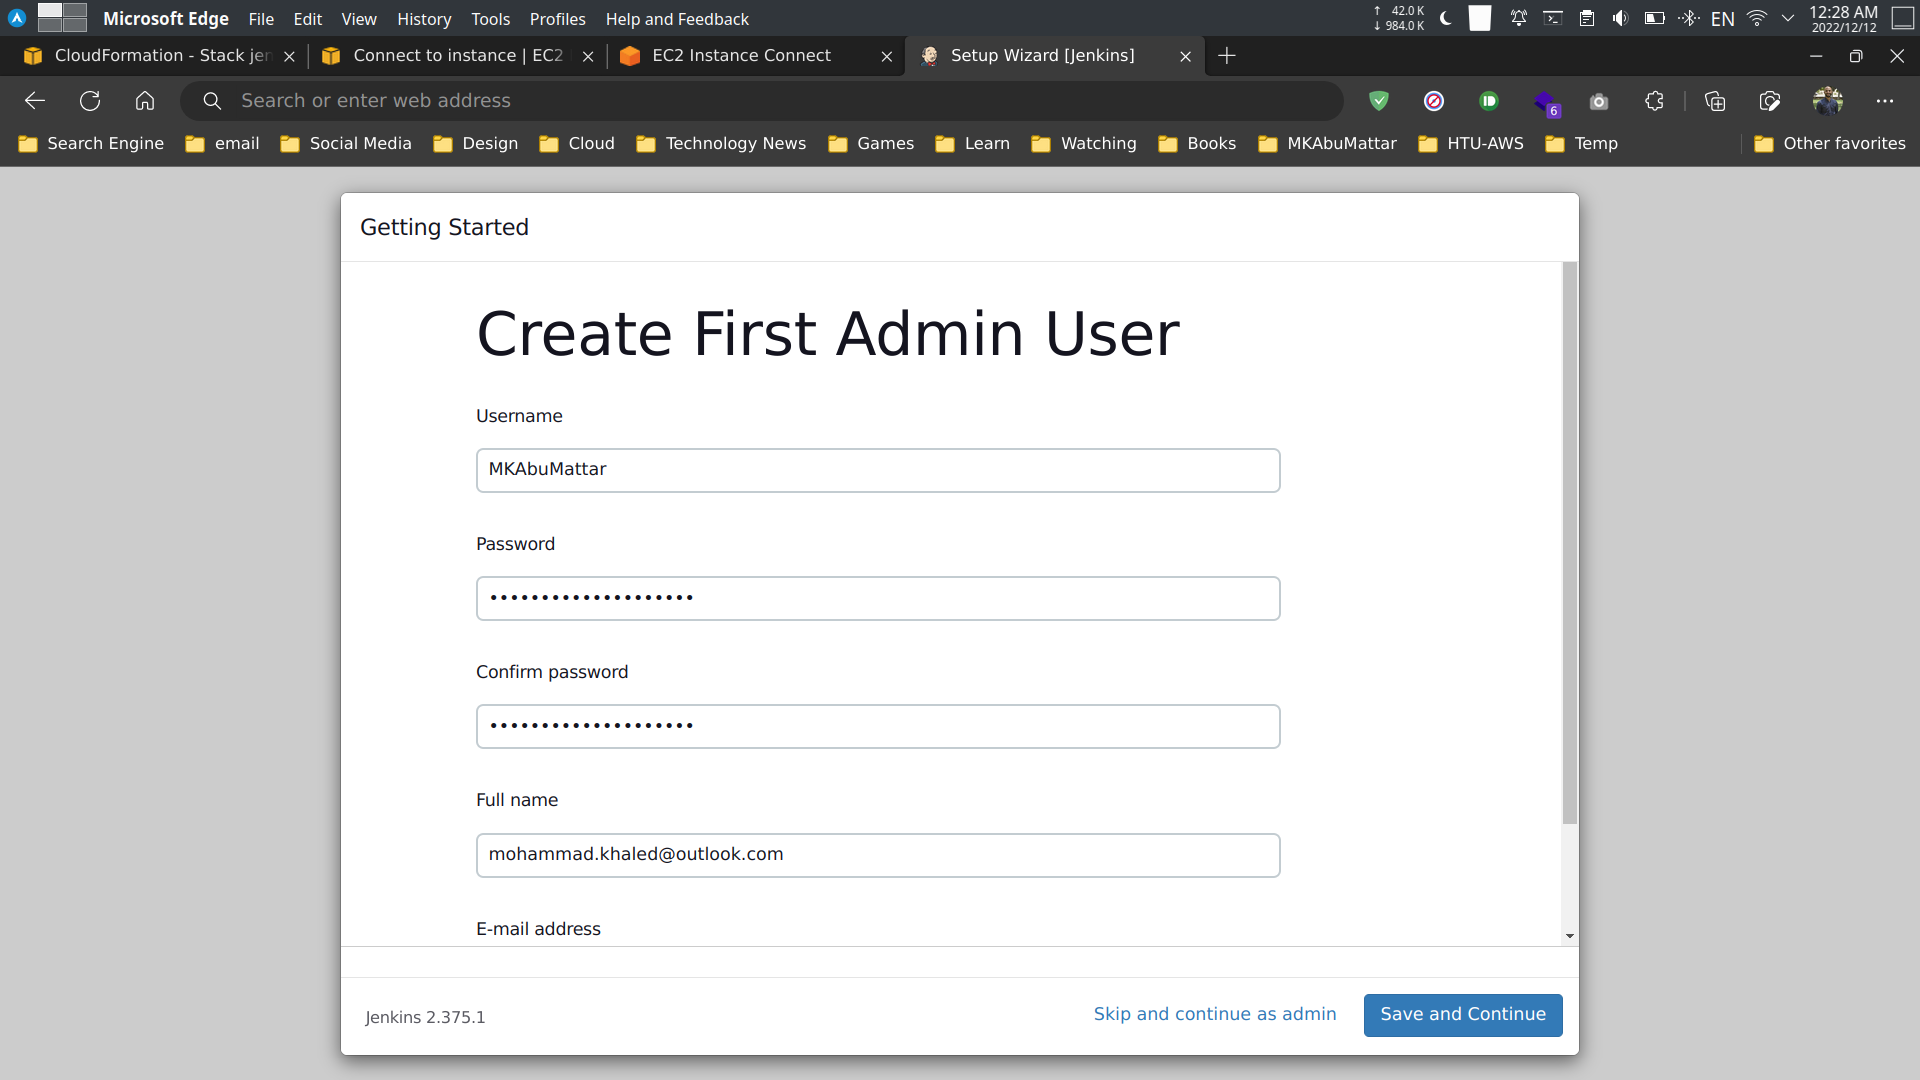Screen dimensions: 1920x1080
Task: Open the ad blocker extension
Action: tap(1434, 101)
